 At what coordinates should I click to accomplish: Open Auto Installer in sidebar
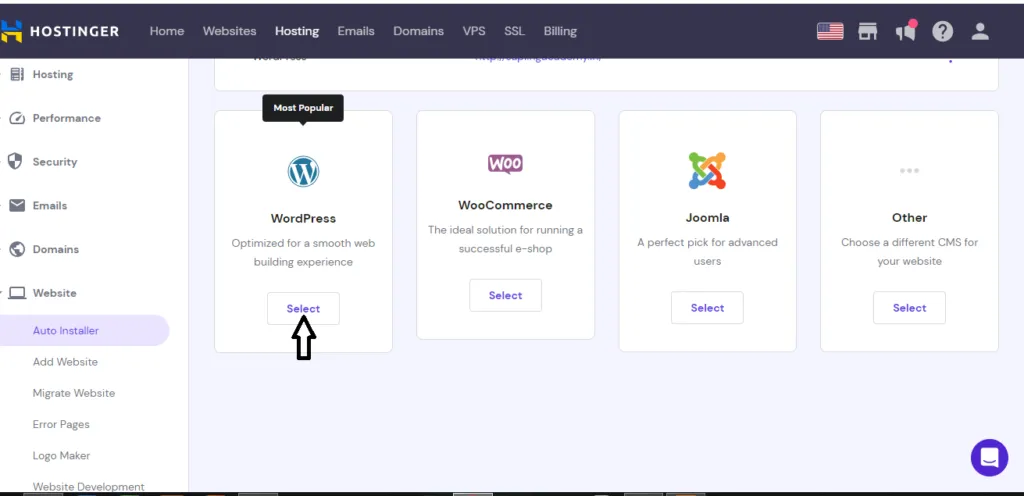pos(84,330)
